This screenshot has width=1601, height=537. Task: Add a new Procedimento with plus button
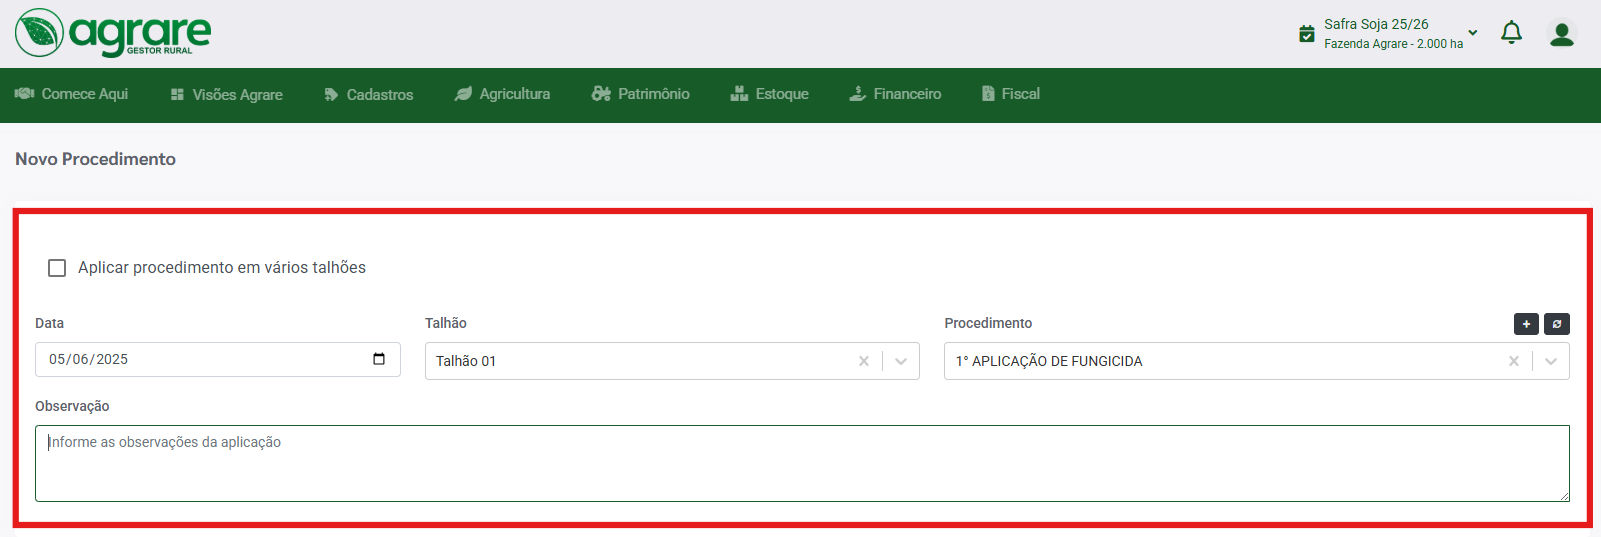[x=1526, y=324]
